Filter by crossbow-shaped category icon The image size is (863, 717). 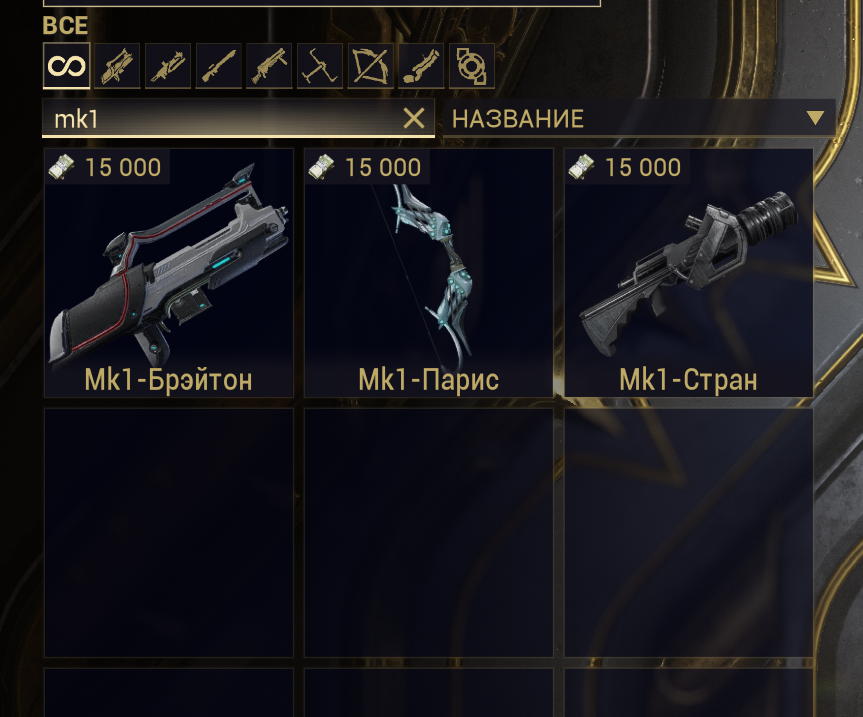[320, 66]
